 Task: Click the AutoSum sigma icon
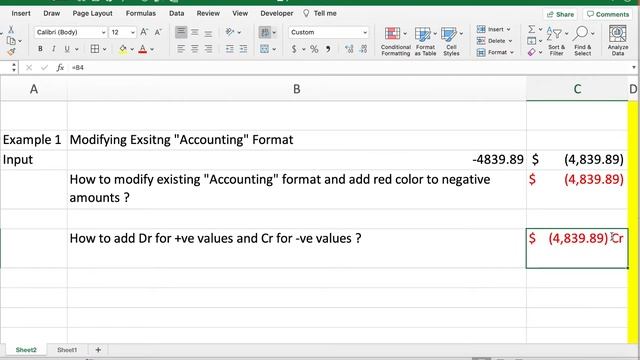531,29
